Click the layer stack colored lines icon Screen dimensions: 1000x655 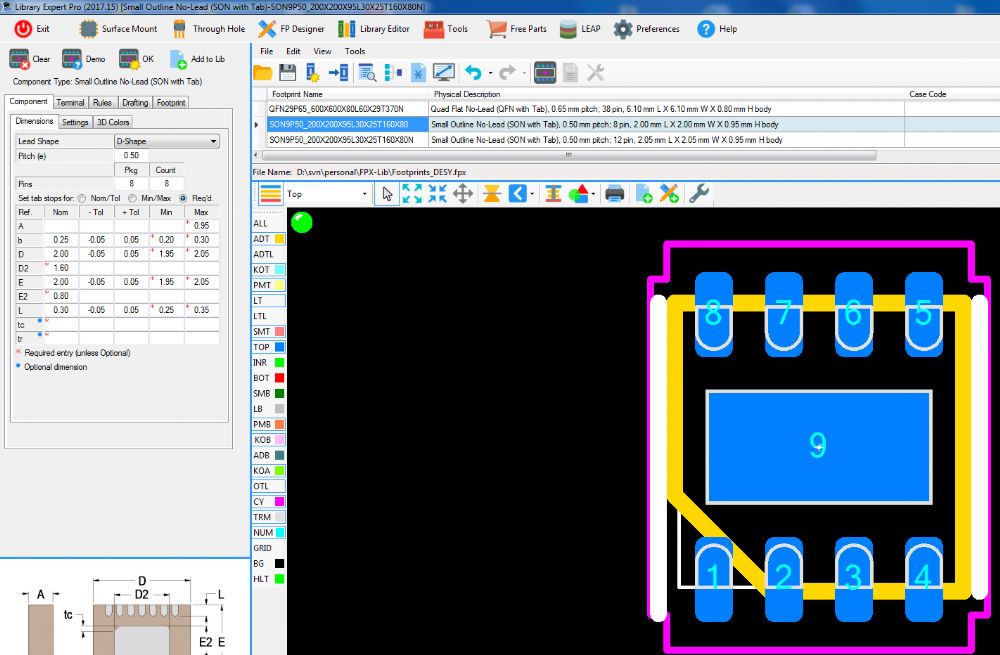[x=270, y=194]
